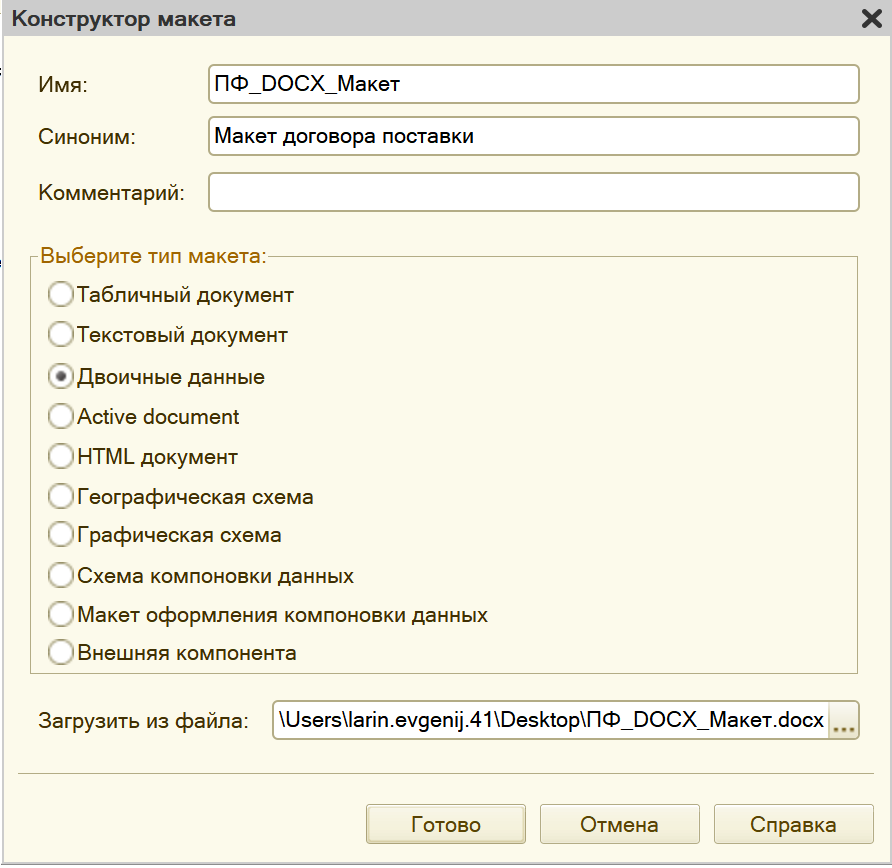Select Графическая схема radio button
This screenshot has width=892, height=868.
point(61,535)
